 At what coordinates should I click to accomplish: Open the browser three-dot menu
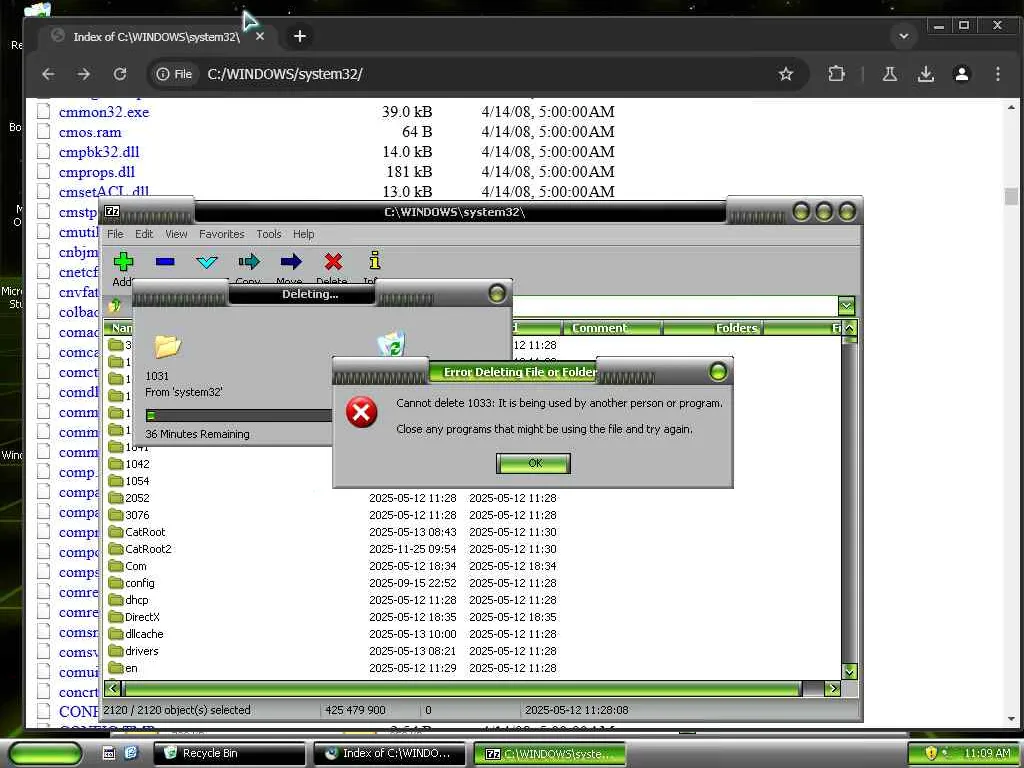(x=998, y=74)
